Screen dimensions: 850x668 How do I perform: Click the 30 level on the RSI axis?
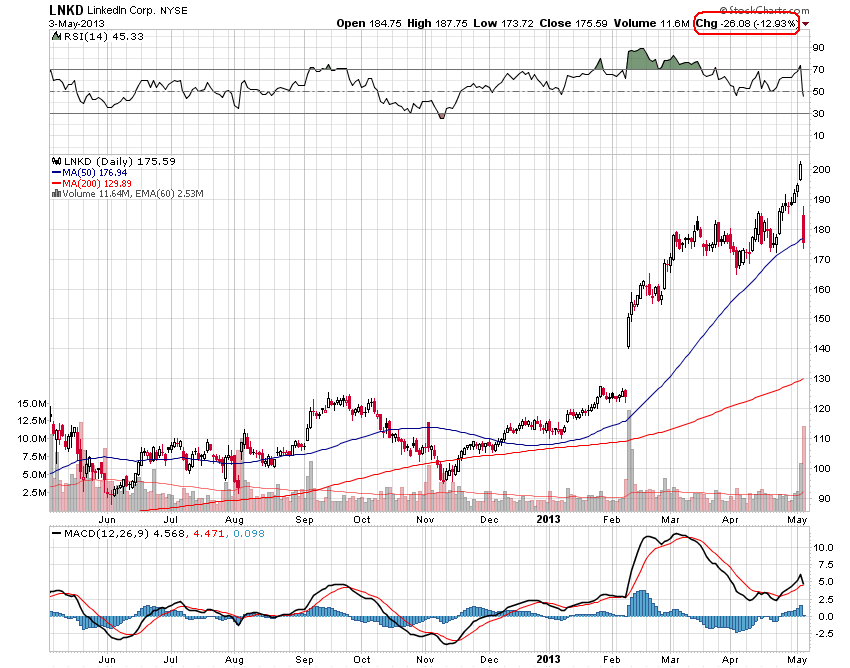tap(818, 114)
